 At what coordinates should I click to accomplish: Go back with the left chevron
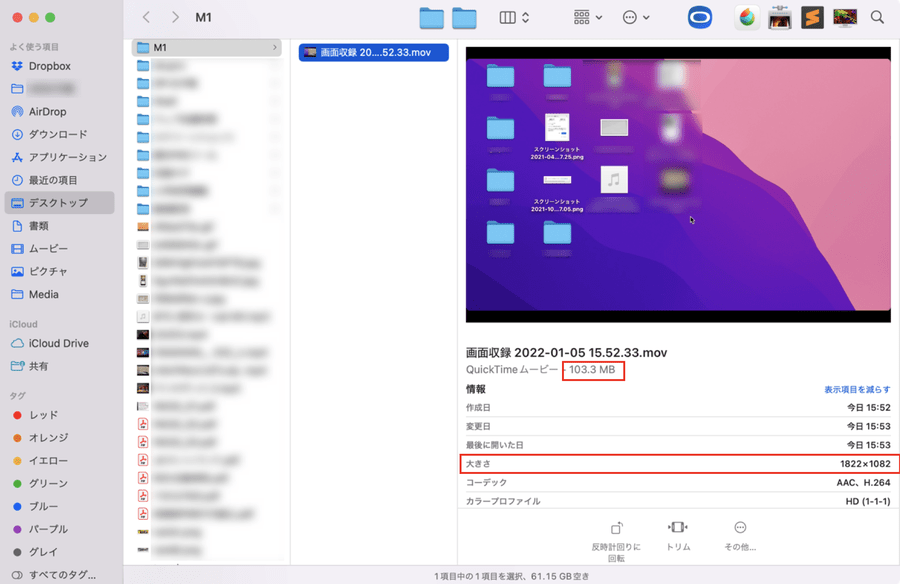pyautogui.click(x=146, y=17)
